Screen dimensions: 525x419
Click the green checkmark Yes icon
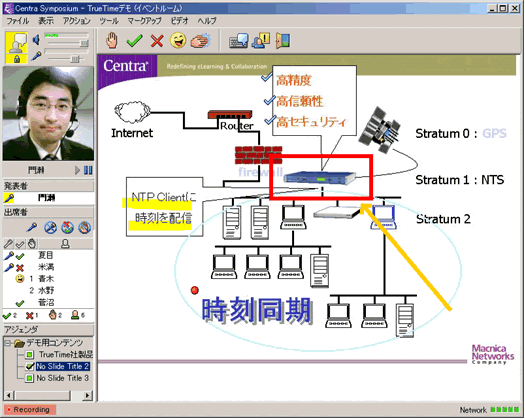coord(134,41)
